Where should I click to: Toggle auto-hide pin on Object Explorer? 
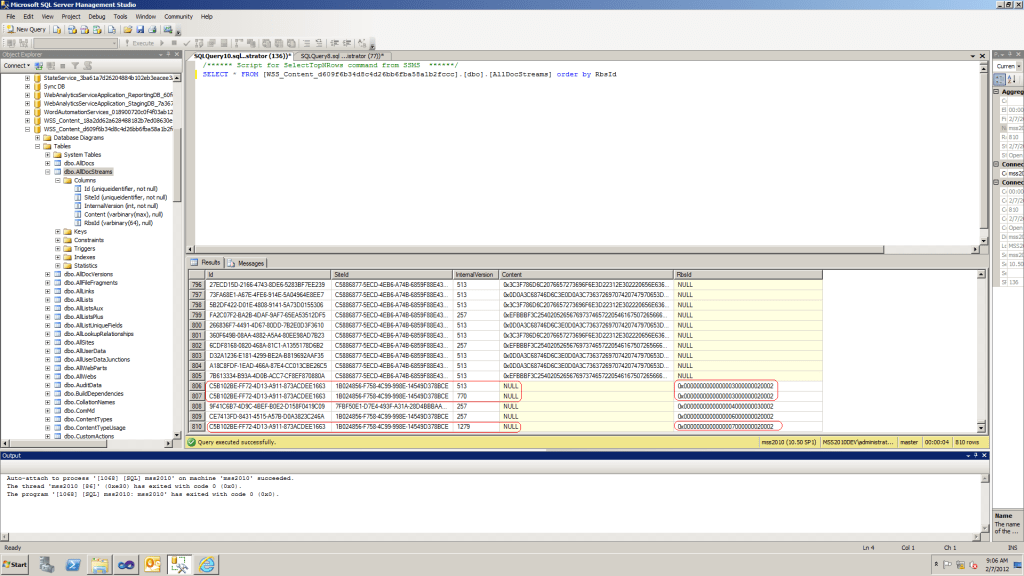[166, 54]
